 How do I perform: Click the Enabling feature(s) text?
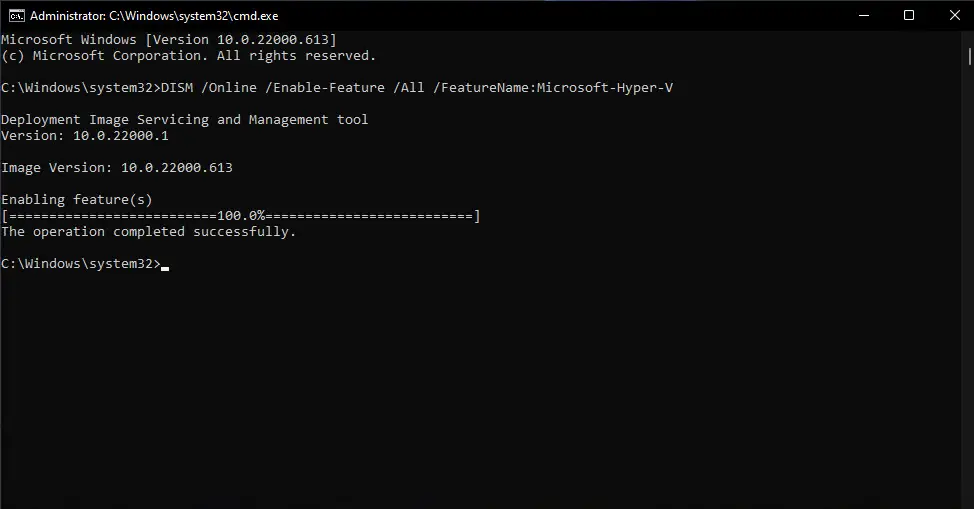click(77, 200)
